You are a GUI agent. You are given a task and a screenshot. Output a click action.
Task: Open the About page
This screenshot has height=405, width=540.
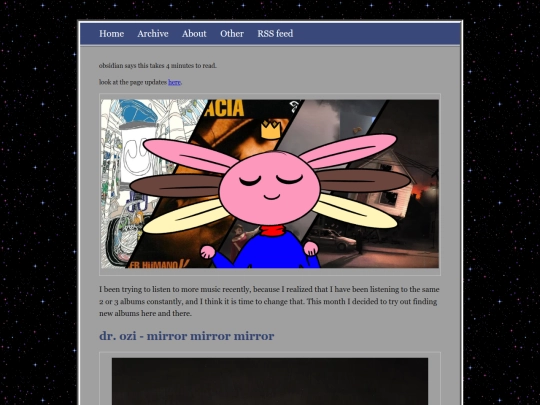coord(194,34)
